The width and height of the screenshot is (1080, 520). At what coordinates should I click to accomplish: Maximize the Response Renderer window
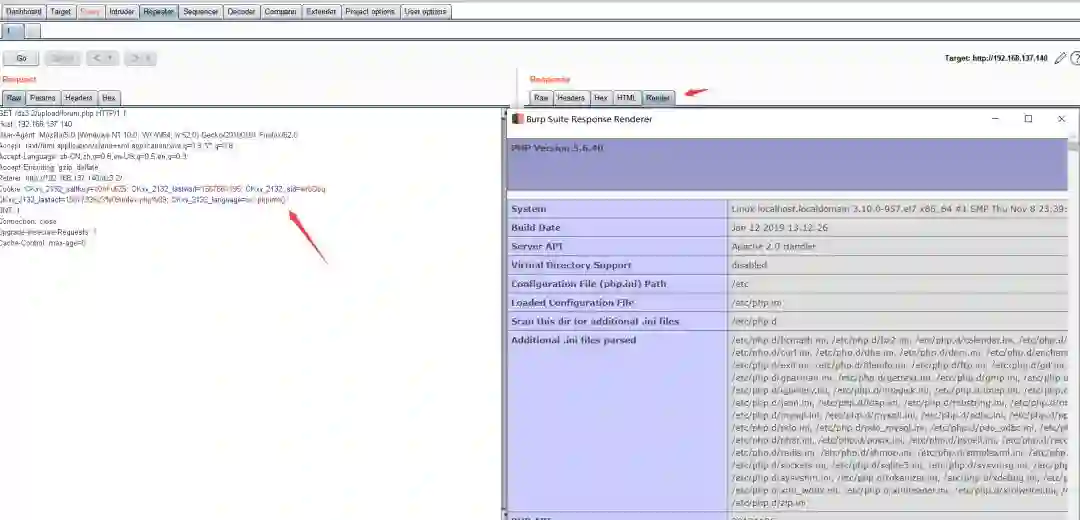1028,118
